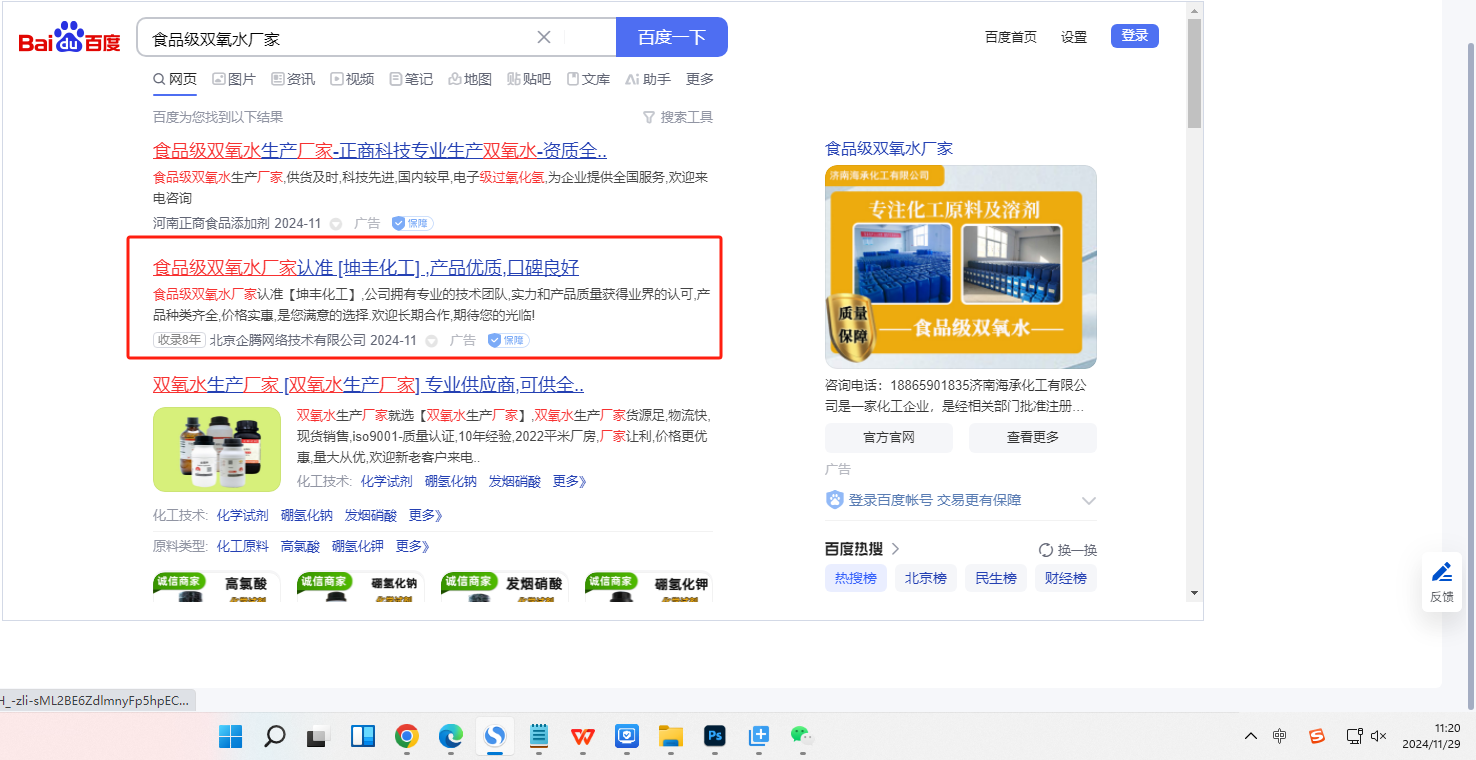The height and width of the screenshot is (760, 1476).
Task: Click the Baidu logo
Action: click(69, 38)
